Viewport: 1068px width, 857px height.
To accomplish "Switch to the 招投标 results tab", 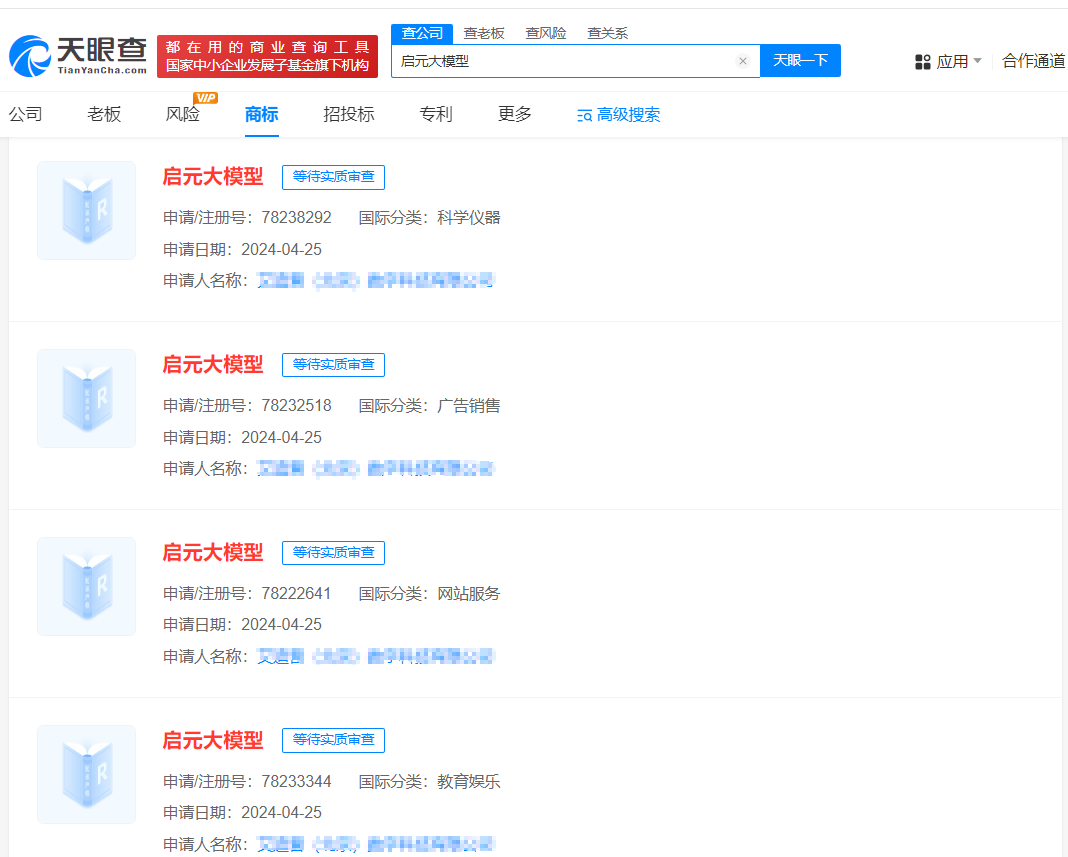I will (349, 114).
